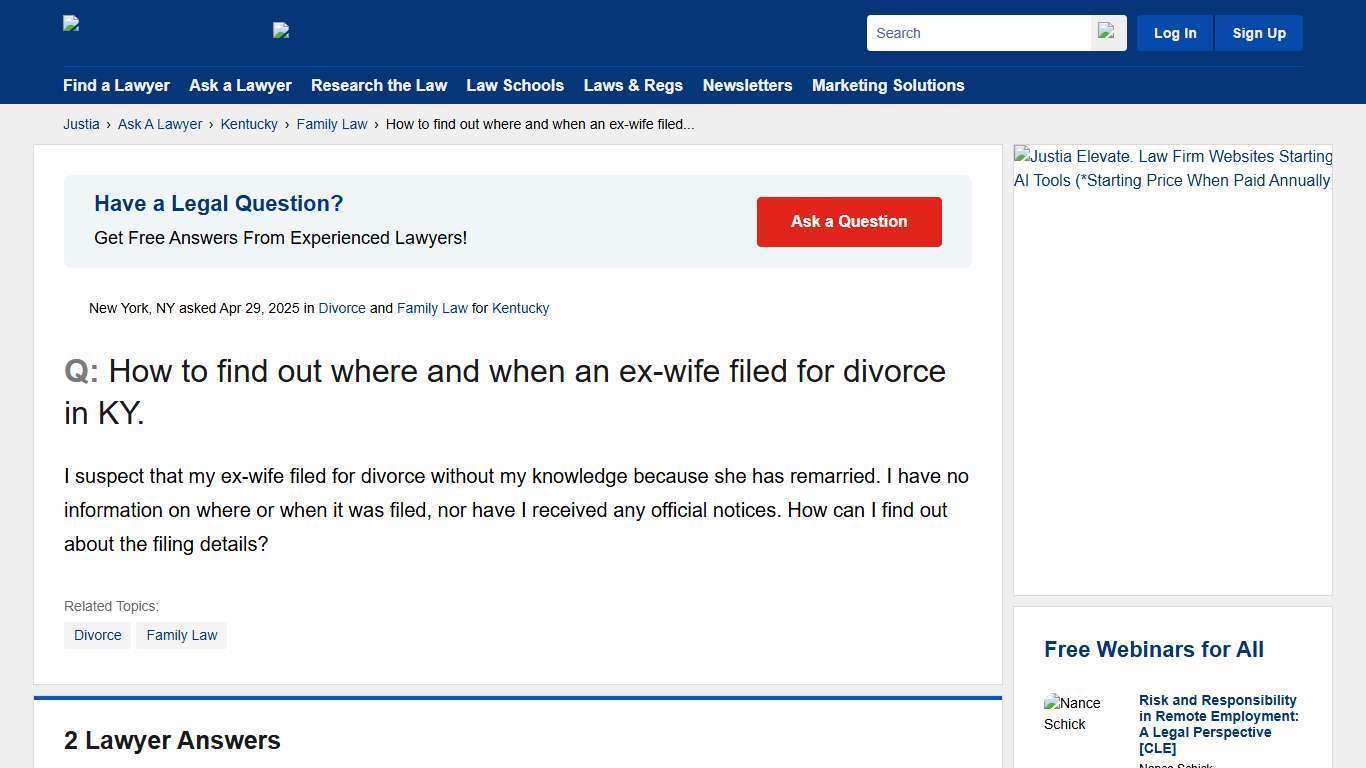1366x768 pixels.
Task: Open the Family Law related topic tag
Action: 181,635
